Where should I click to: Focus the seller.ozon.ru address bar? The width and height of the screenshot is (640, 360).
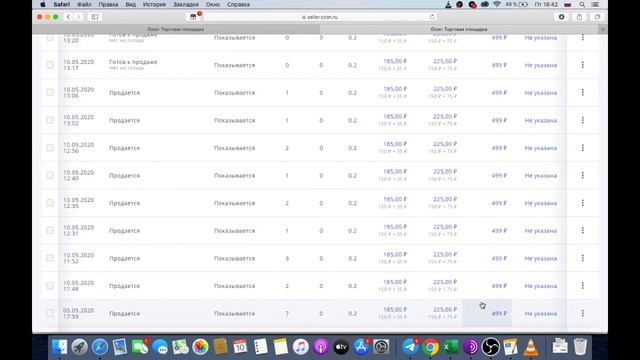coord(320,17)
